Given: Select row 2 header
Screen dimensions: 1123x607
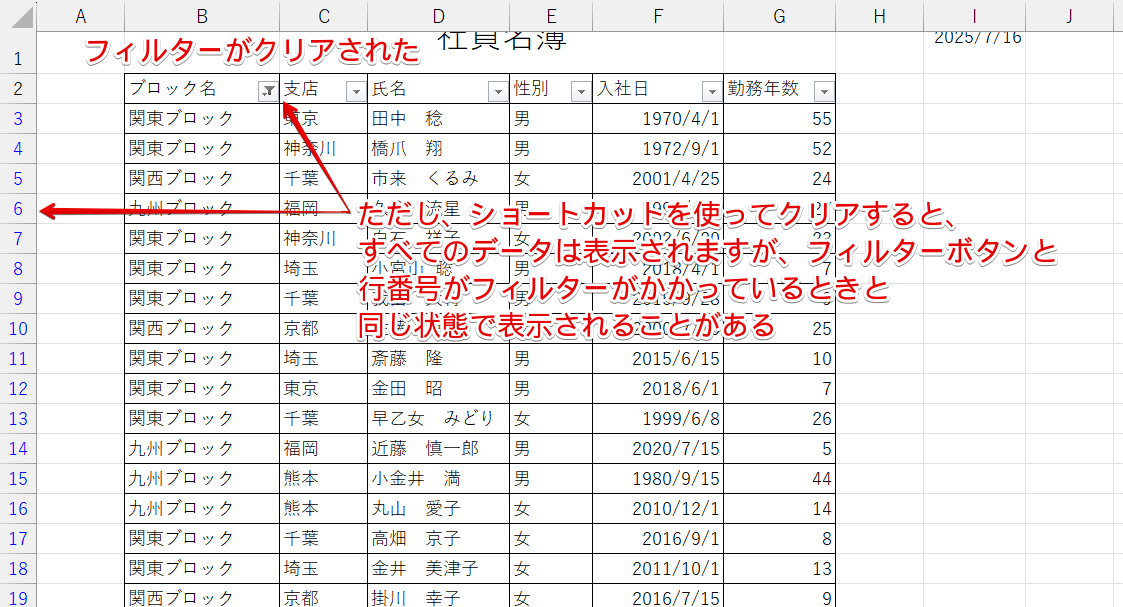Looking at the screenshot, I should click(x=18, y=89).
